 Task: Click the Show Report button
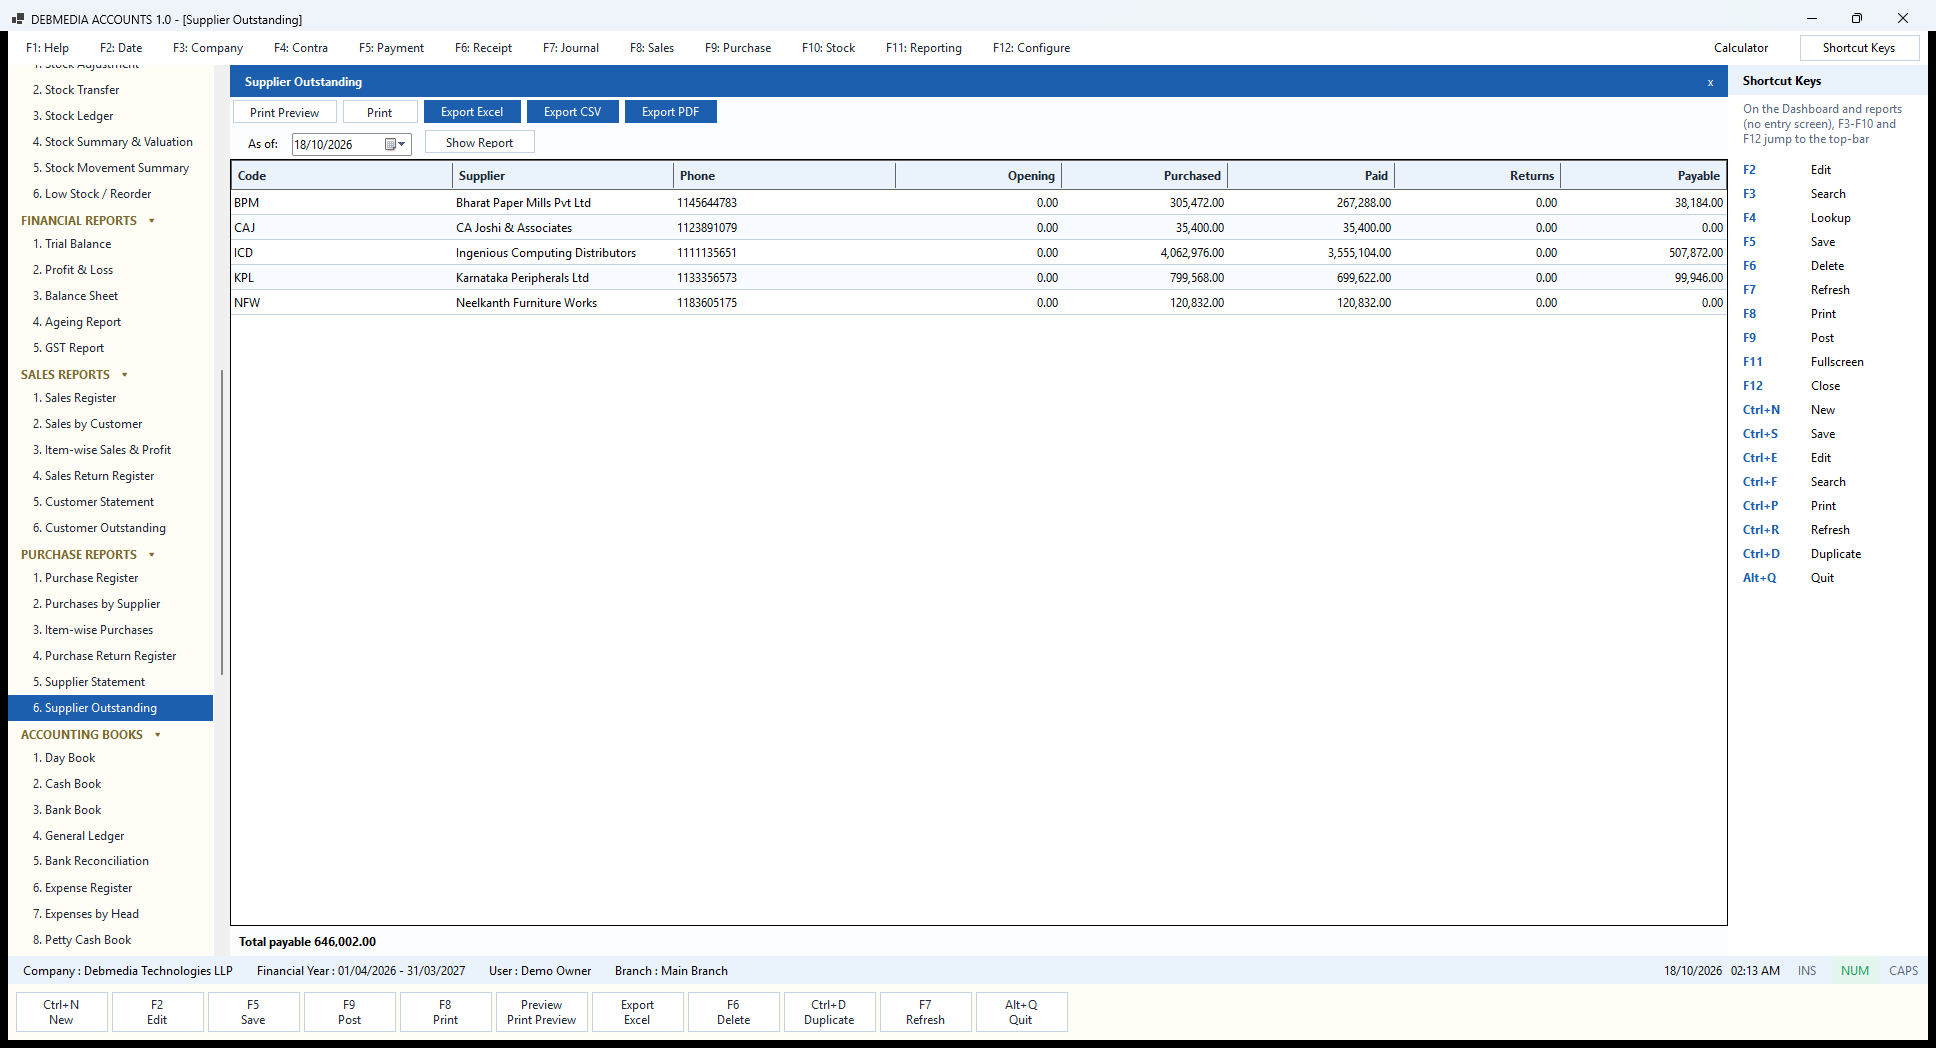tap(480, 143)
